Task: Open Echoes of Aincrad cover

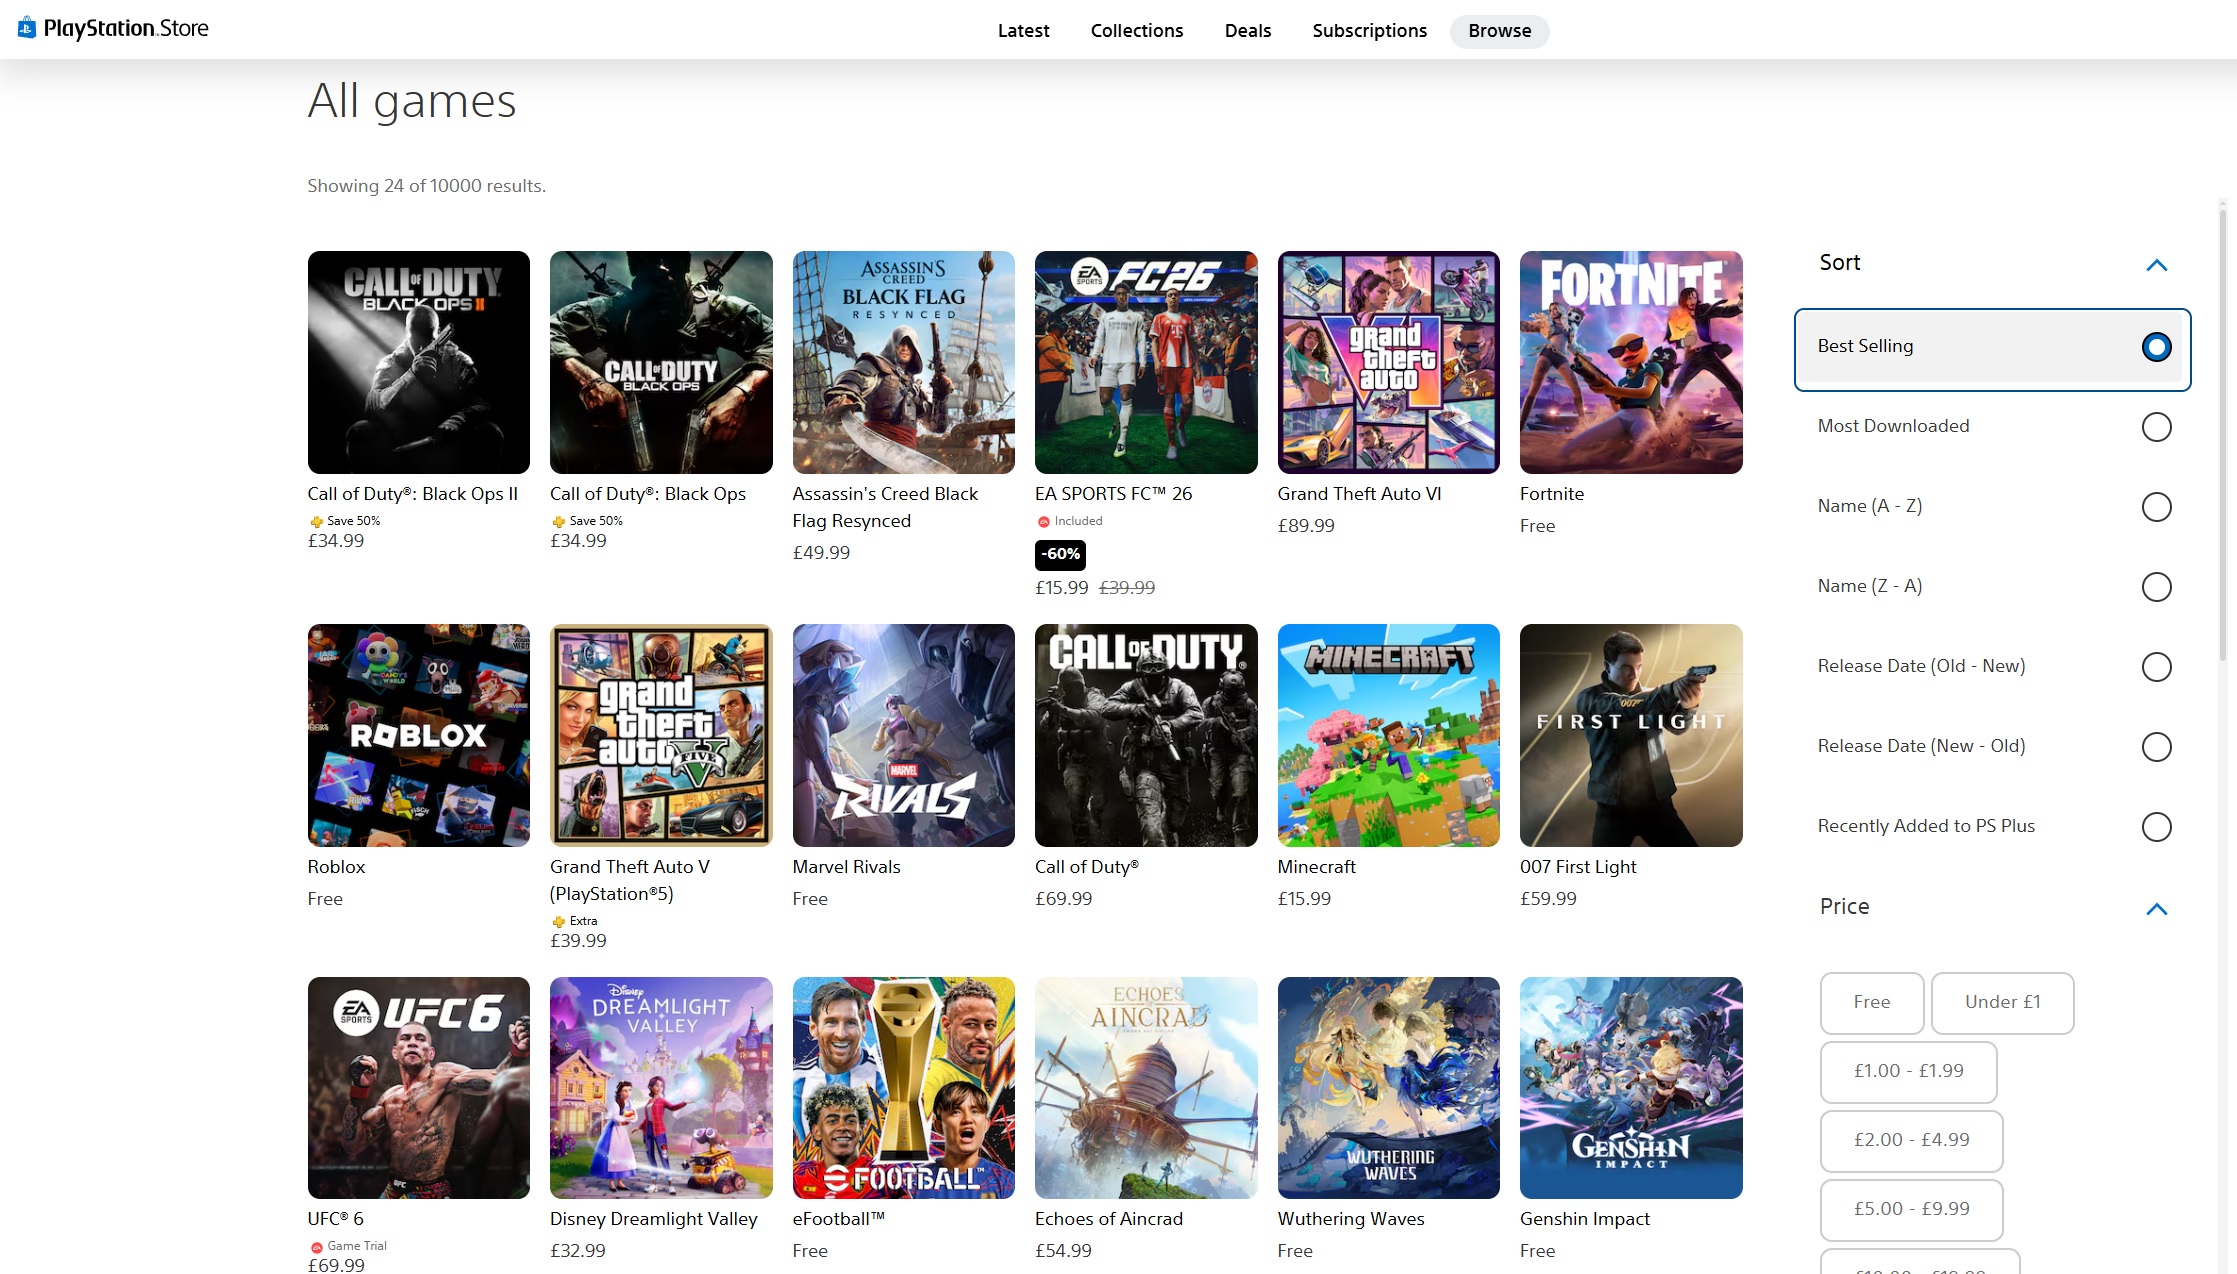Action: pyautogui.click(x=1146, y=1088)
